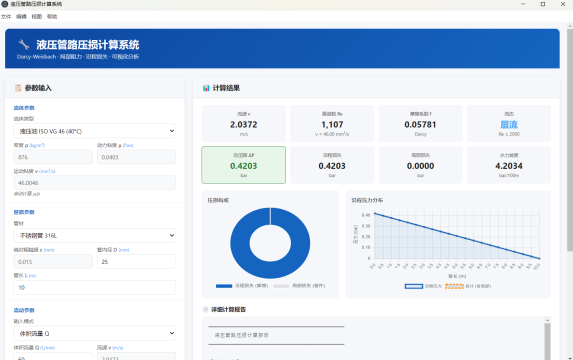This screenshot has height=360, width=573.
Task: Toggle the 沿程压力 legend in the line chart
Action: click(423, 286)
